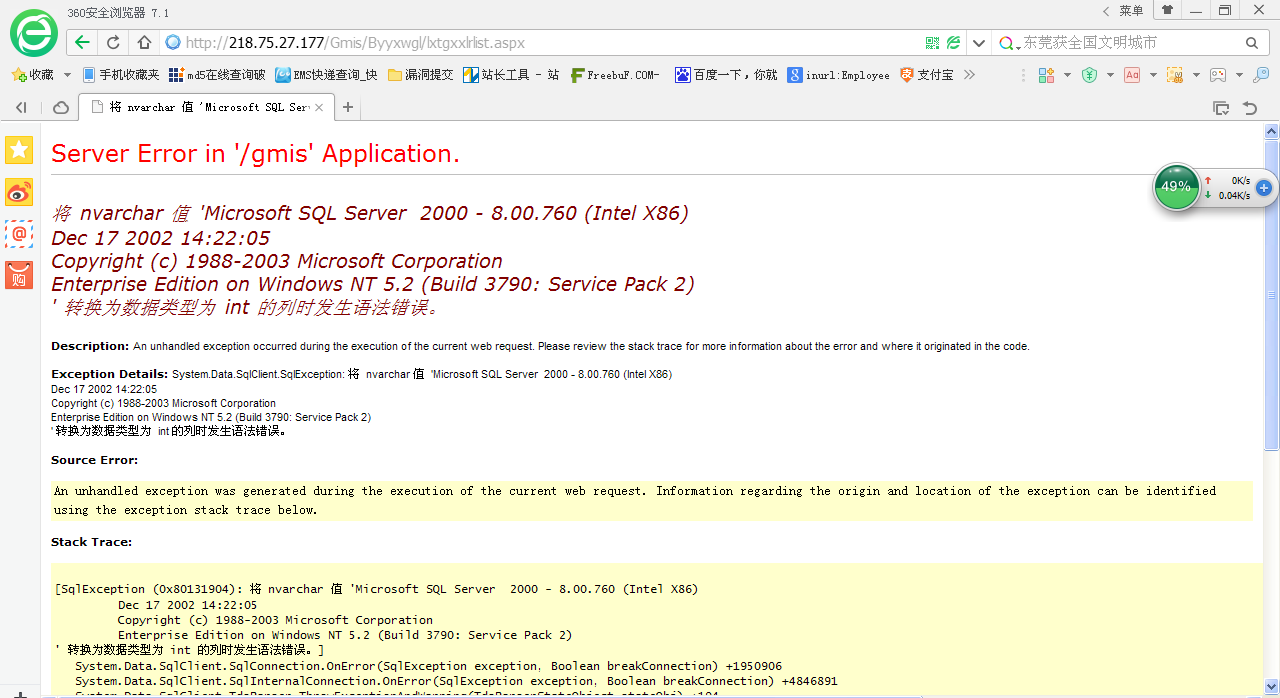Open the browser home page
Viewport: 1280px width, 698px height.
[144, 43]
